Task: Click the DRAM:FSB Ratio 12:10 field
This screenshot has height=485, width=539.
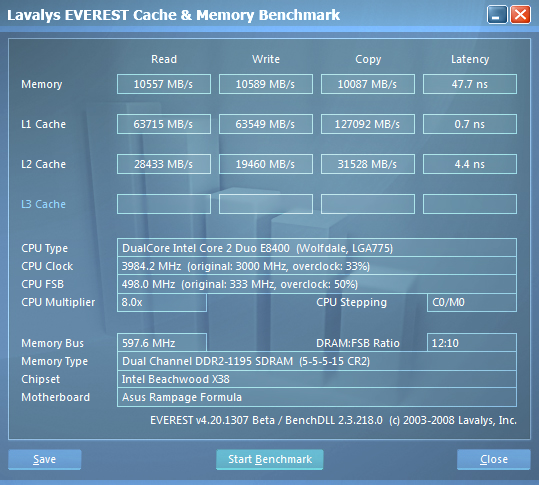Action: (472, 343)
